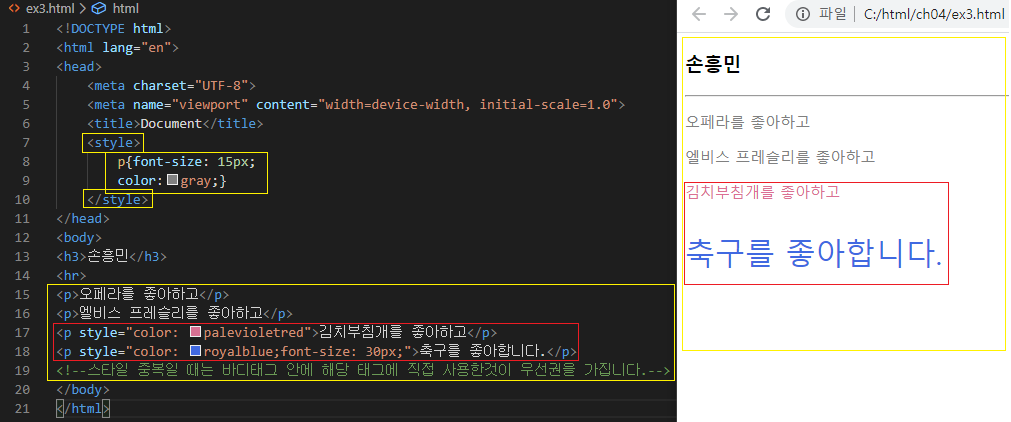This screenshot has height=422, width=1011.
Task: Click the title Document line
Action: pyautogui.click(x=175, y=123)
